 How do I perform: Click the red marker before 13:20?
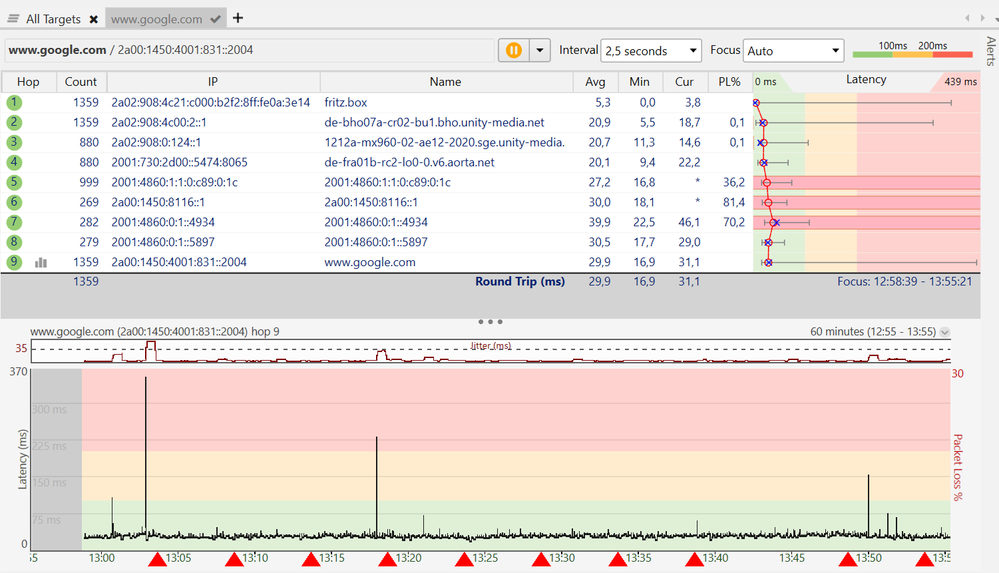pyautogui.click(x=387, y=559)
